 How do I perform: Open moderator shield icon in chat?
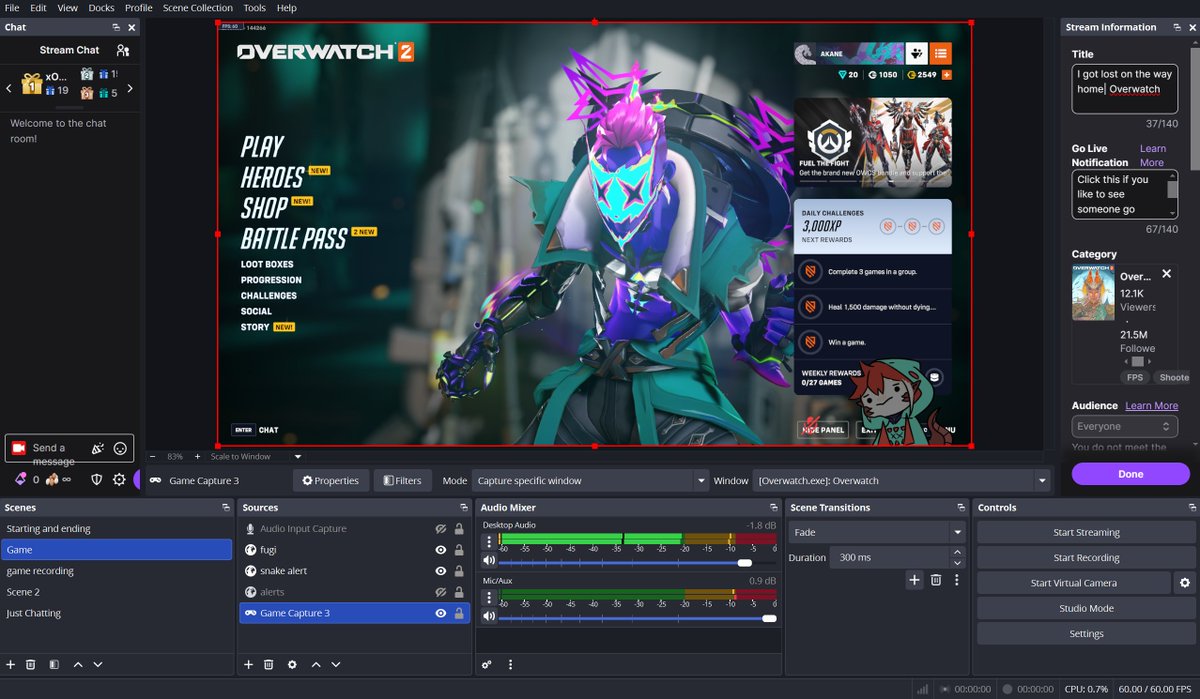pos(97,479)
